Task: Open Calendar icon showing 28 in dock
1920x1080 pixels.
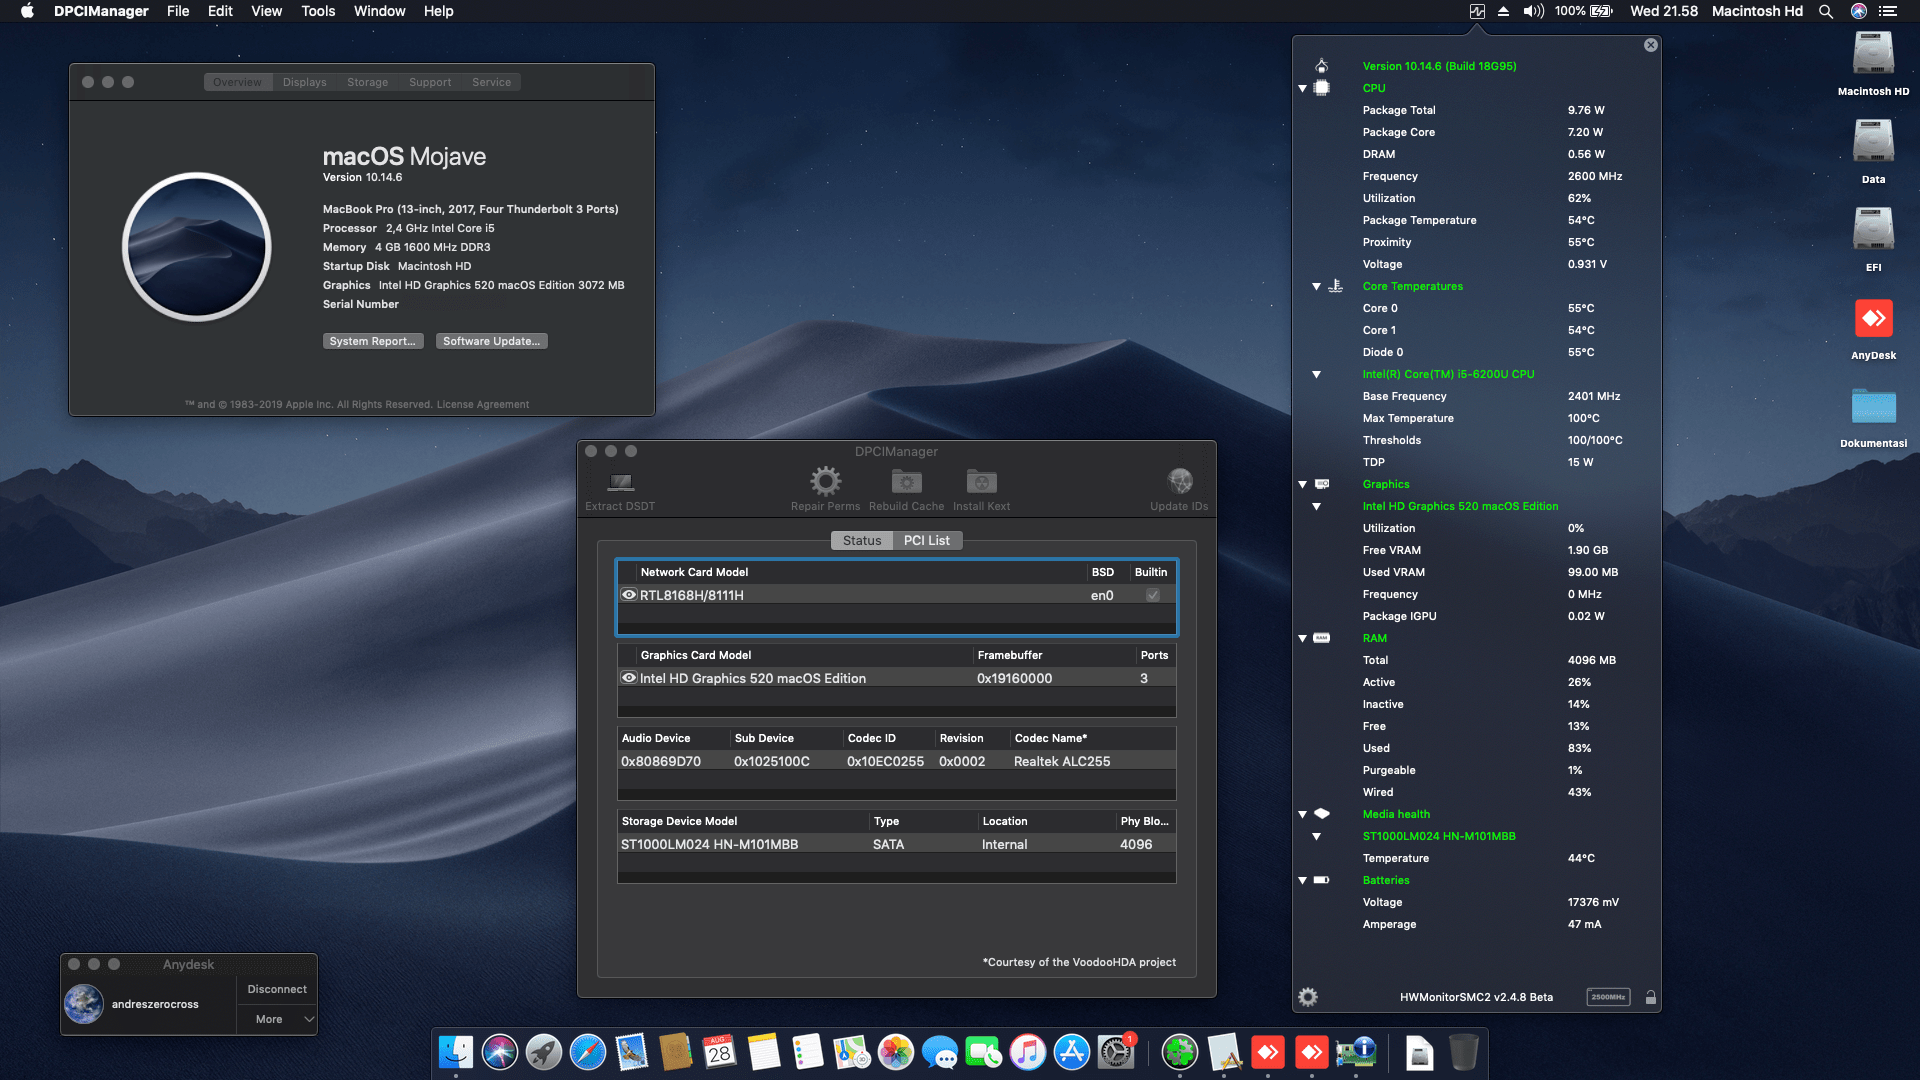Action: tap(720, 1052)
